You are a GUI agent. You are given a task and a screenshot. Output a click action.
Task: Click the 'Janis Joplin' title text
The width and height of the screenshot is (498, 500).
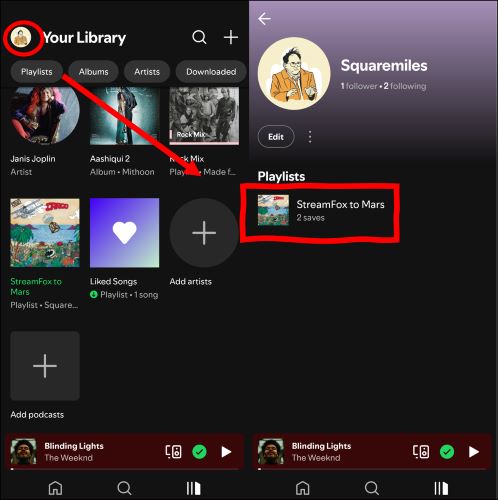[33, 159]
